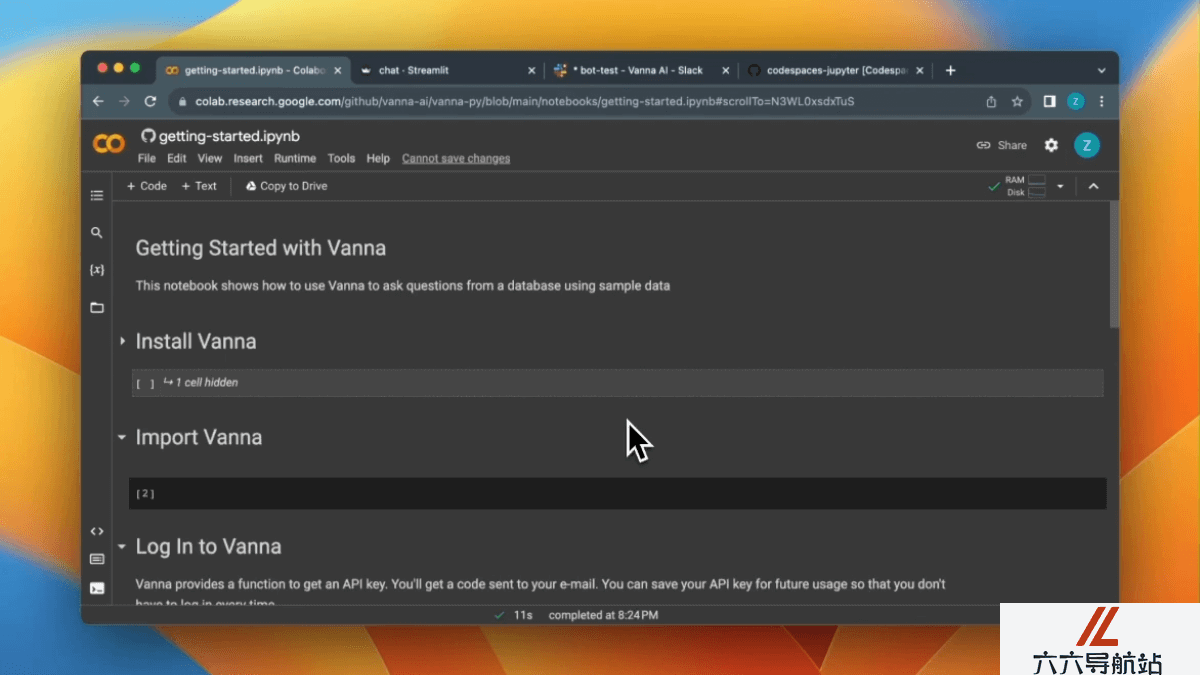Click the Cannot save changes link
The width and height of the screenshot is (1200, 675).
(x=456, y=158)
